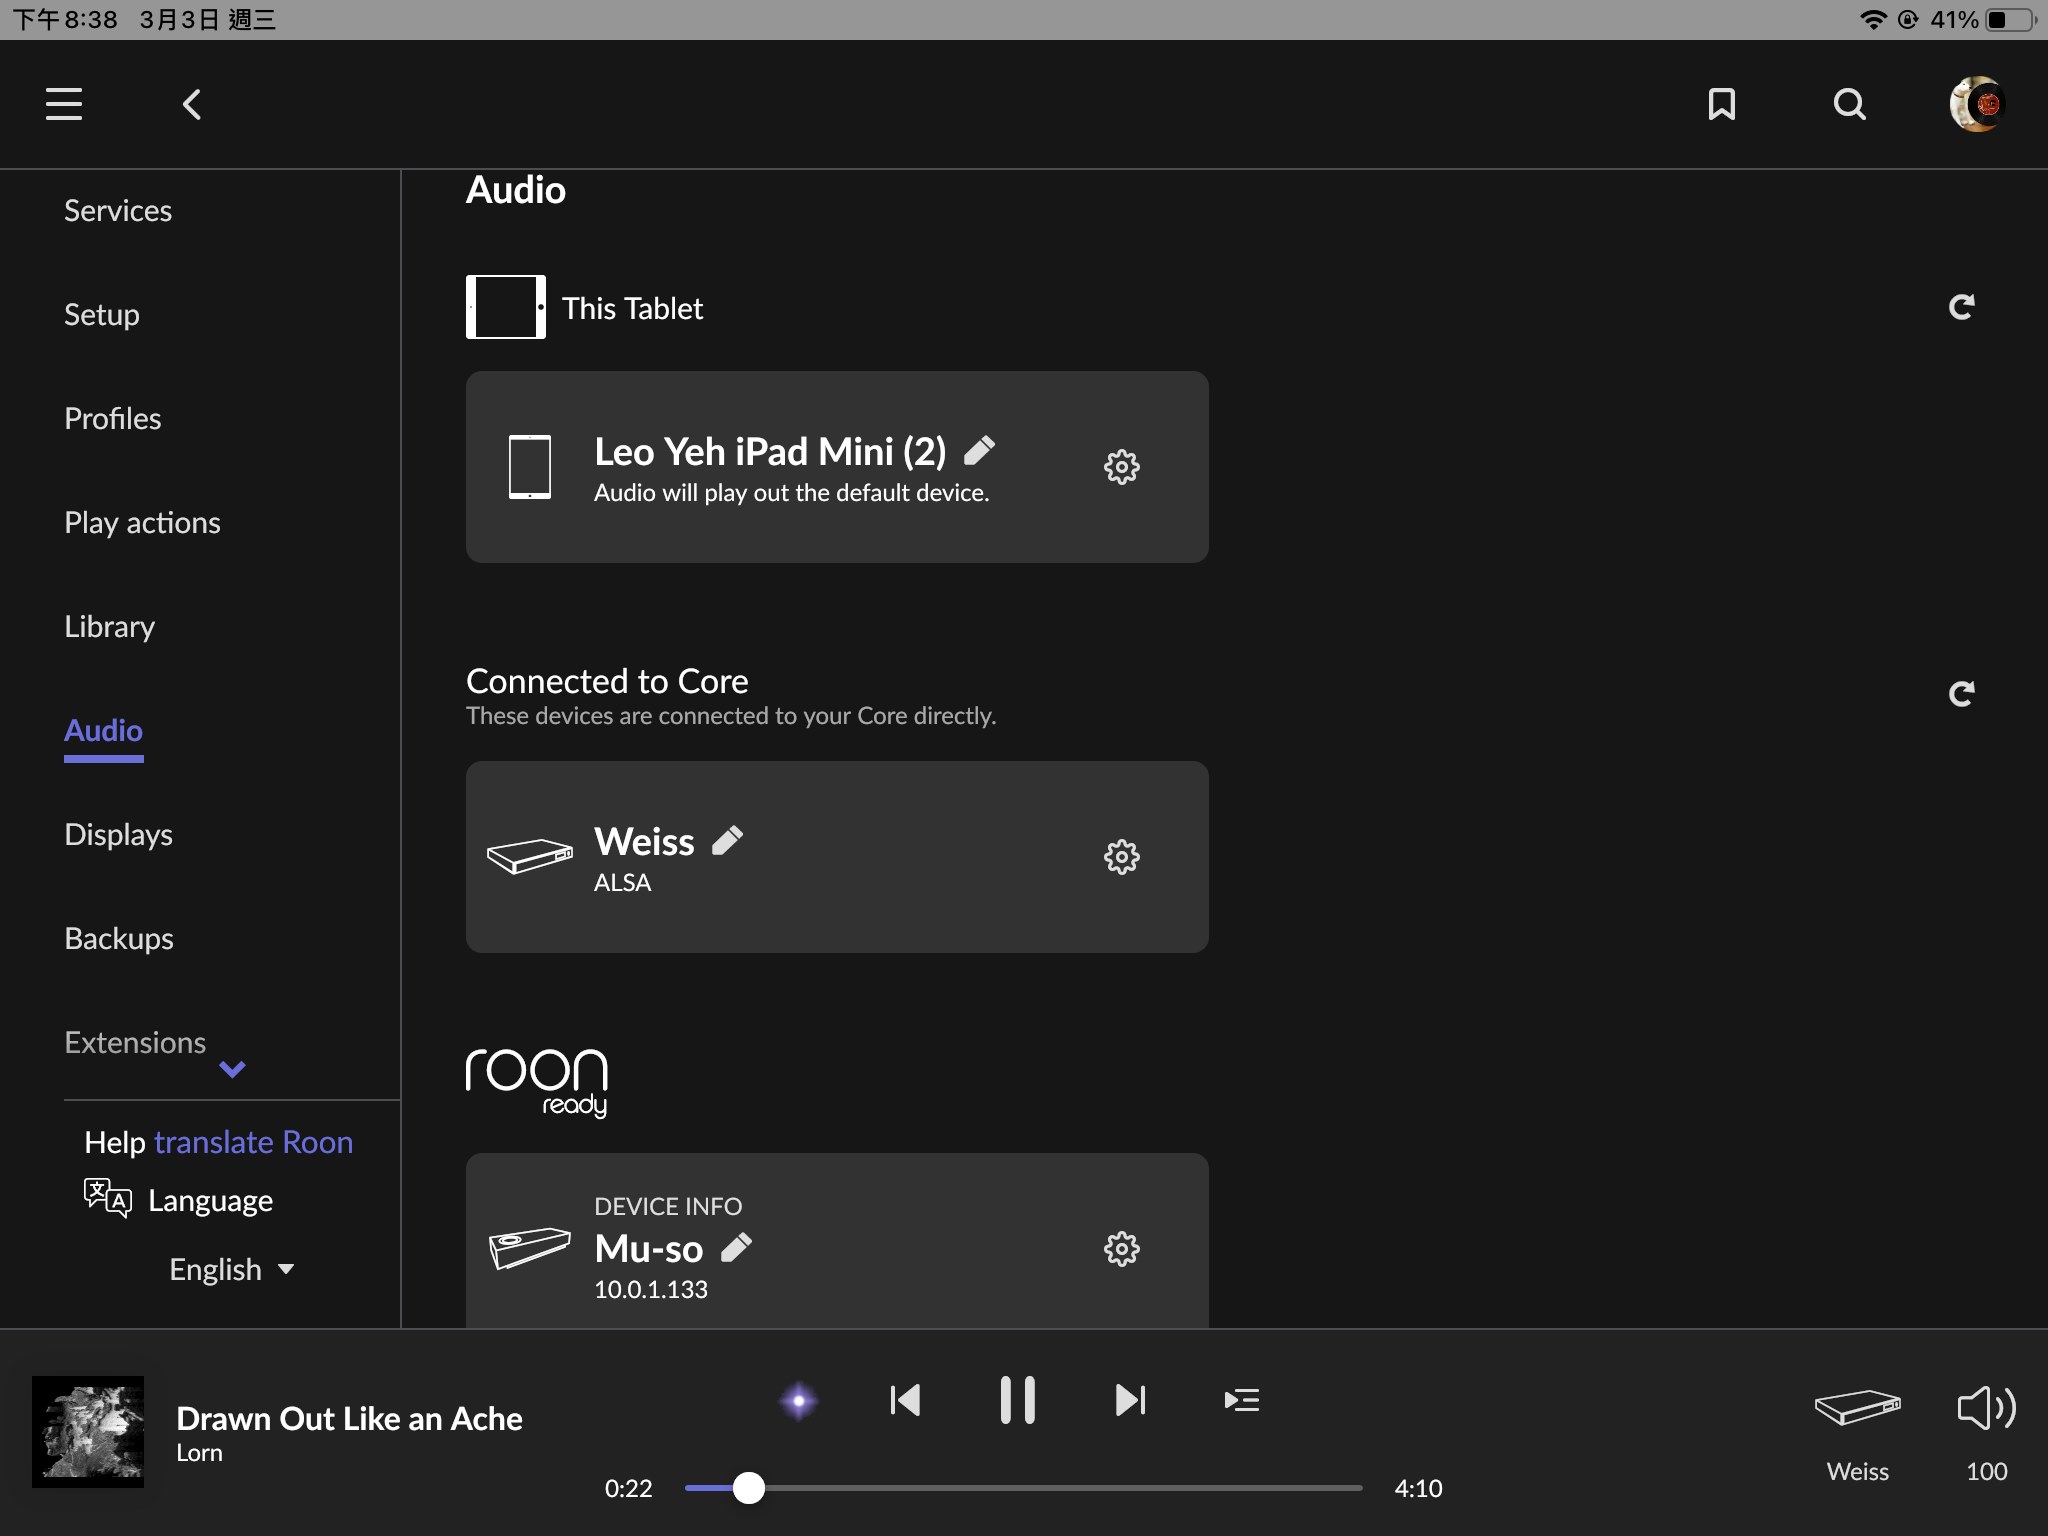Go back with the back arrow
This screenshot has height=1536, width=2048.
tap(192, 104)
